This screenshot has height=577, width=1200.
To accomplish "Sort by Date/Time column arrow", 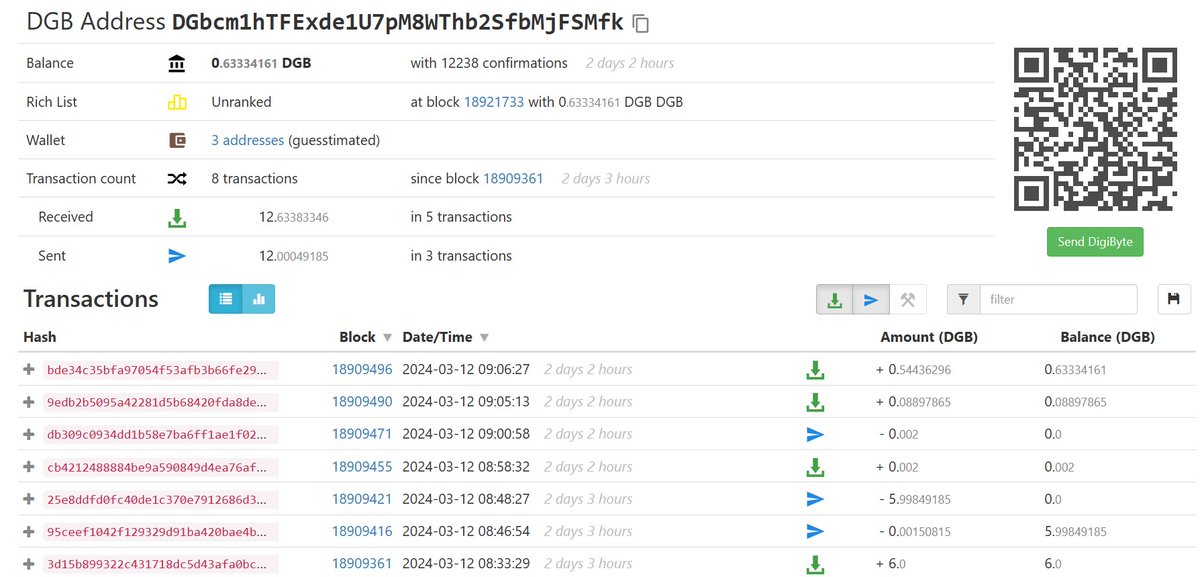I will coord(484,338).
